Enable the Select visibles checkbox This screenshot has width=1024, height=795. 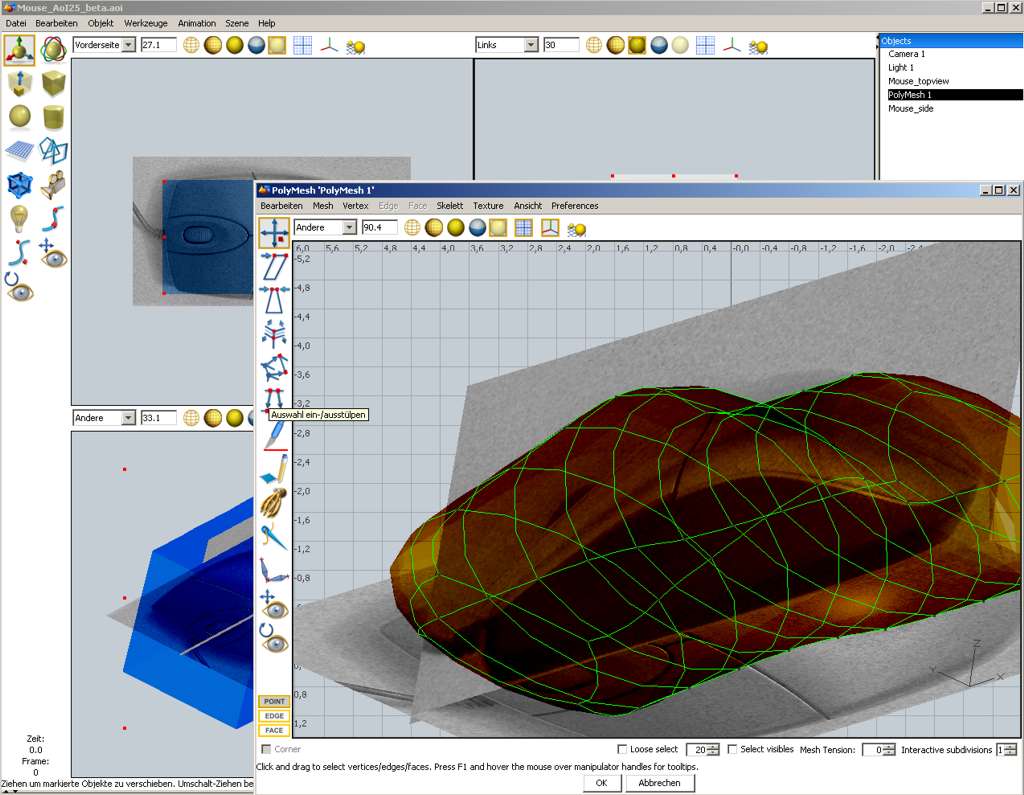coord(732,749)
